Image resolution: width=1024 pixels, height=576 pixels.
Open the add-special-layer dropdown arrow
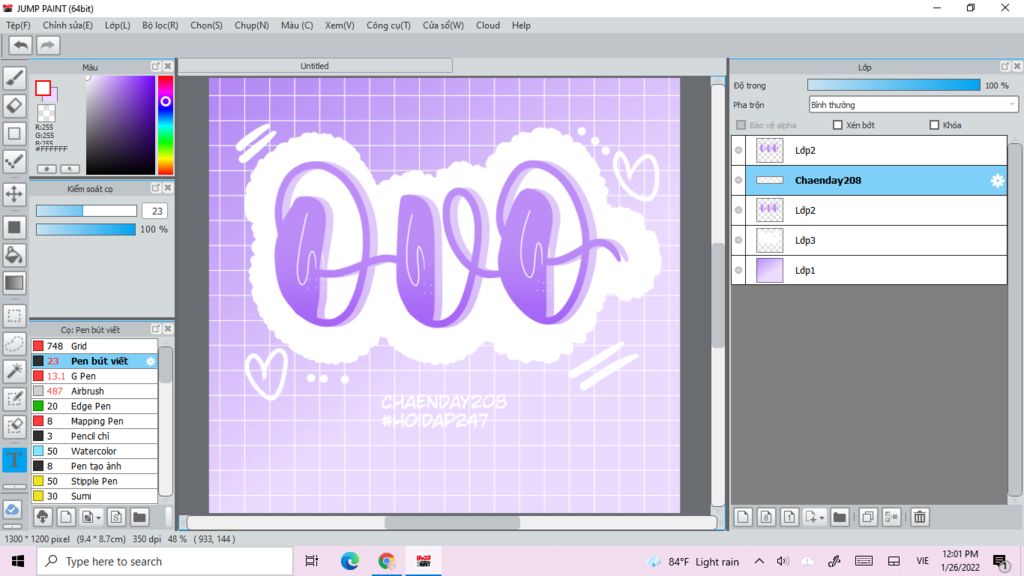point(822,517)
